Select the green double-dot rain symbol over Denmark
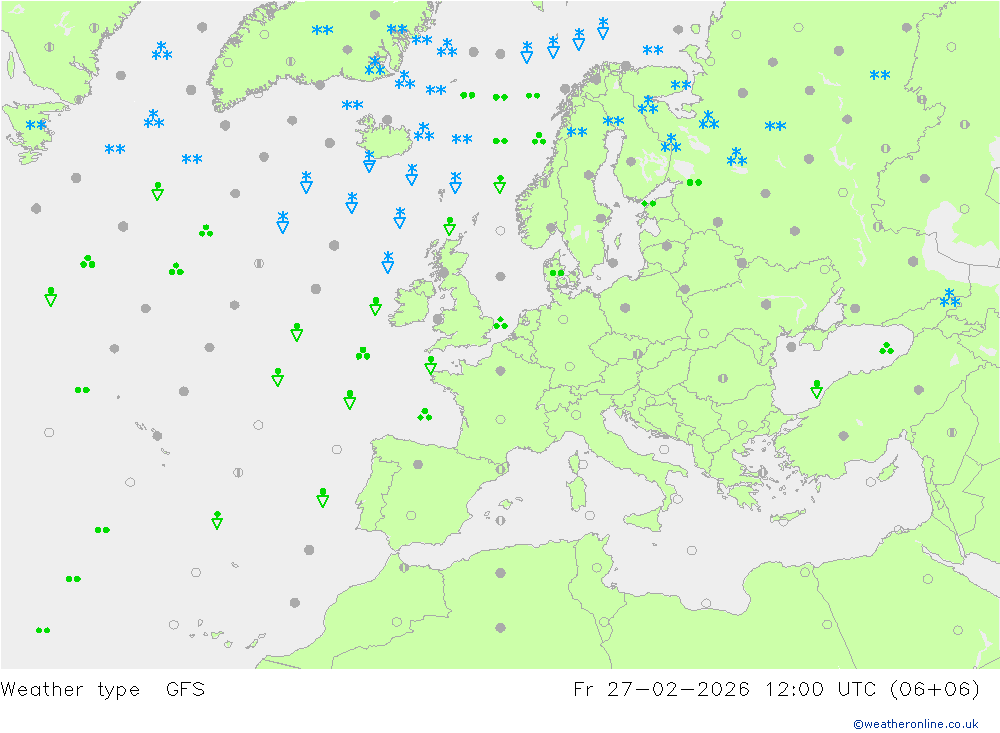Screen dimensions: 1000x733 coord(557,272)
